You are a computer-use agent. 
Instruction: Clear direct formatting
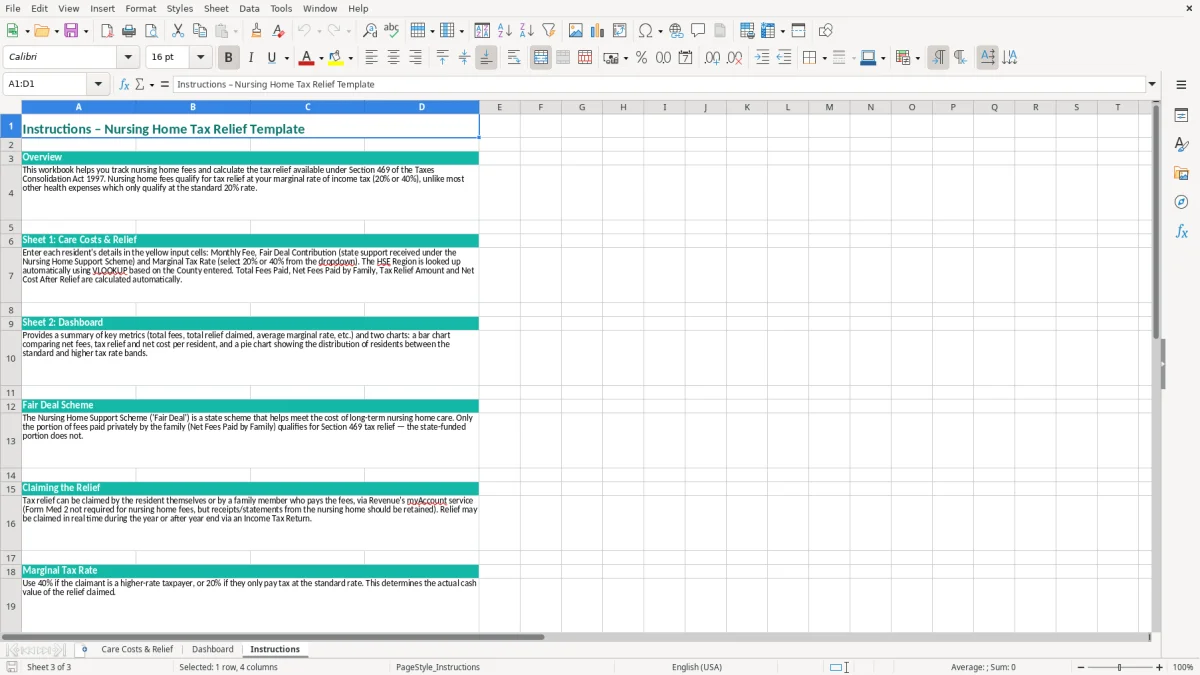tap(278, 31)
